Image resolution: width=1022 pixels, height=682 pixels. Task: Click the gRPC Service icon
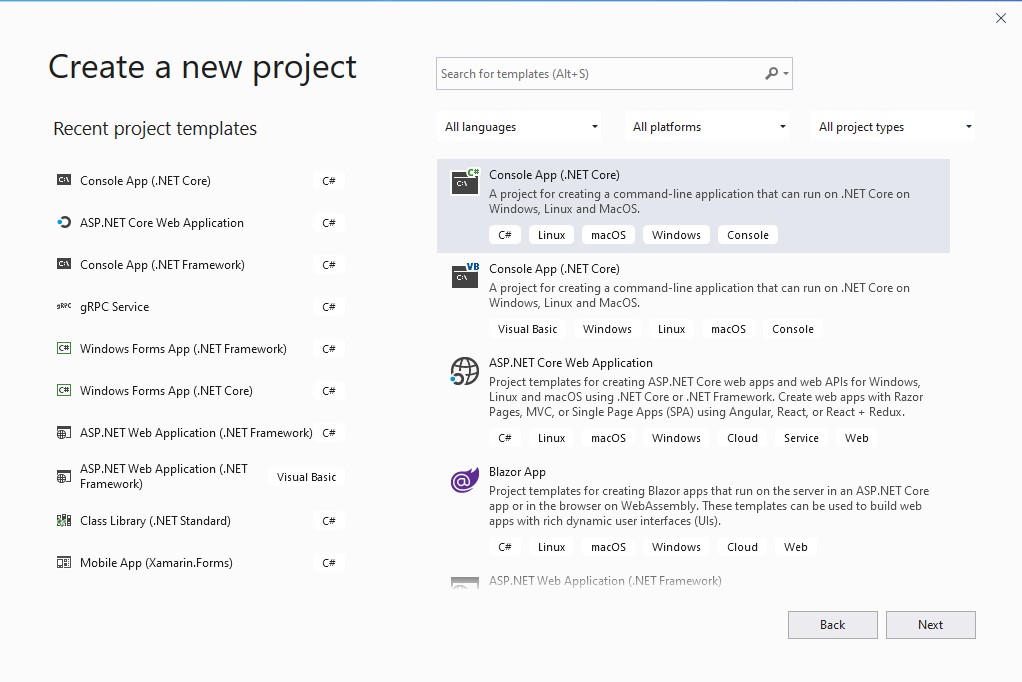pos(64,306)
